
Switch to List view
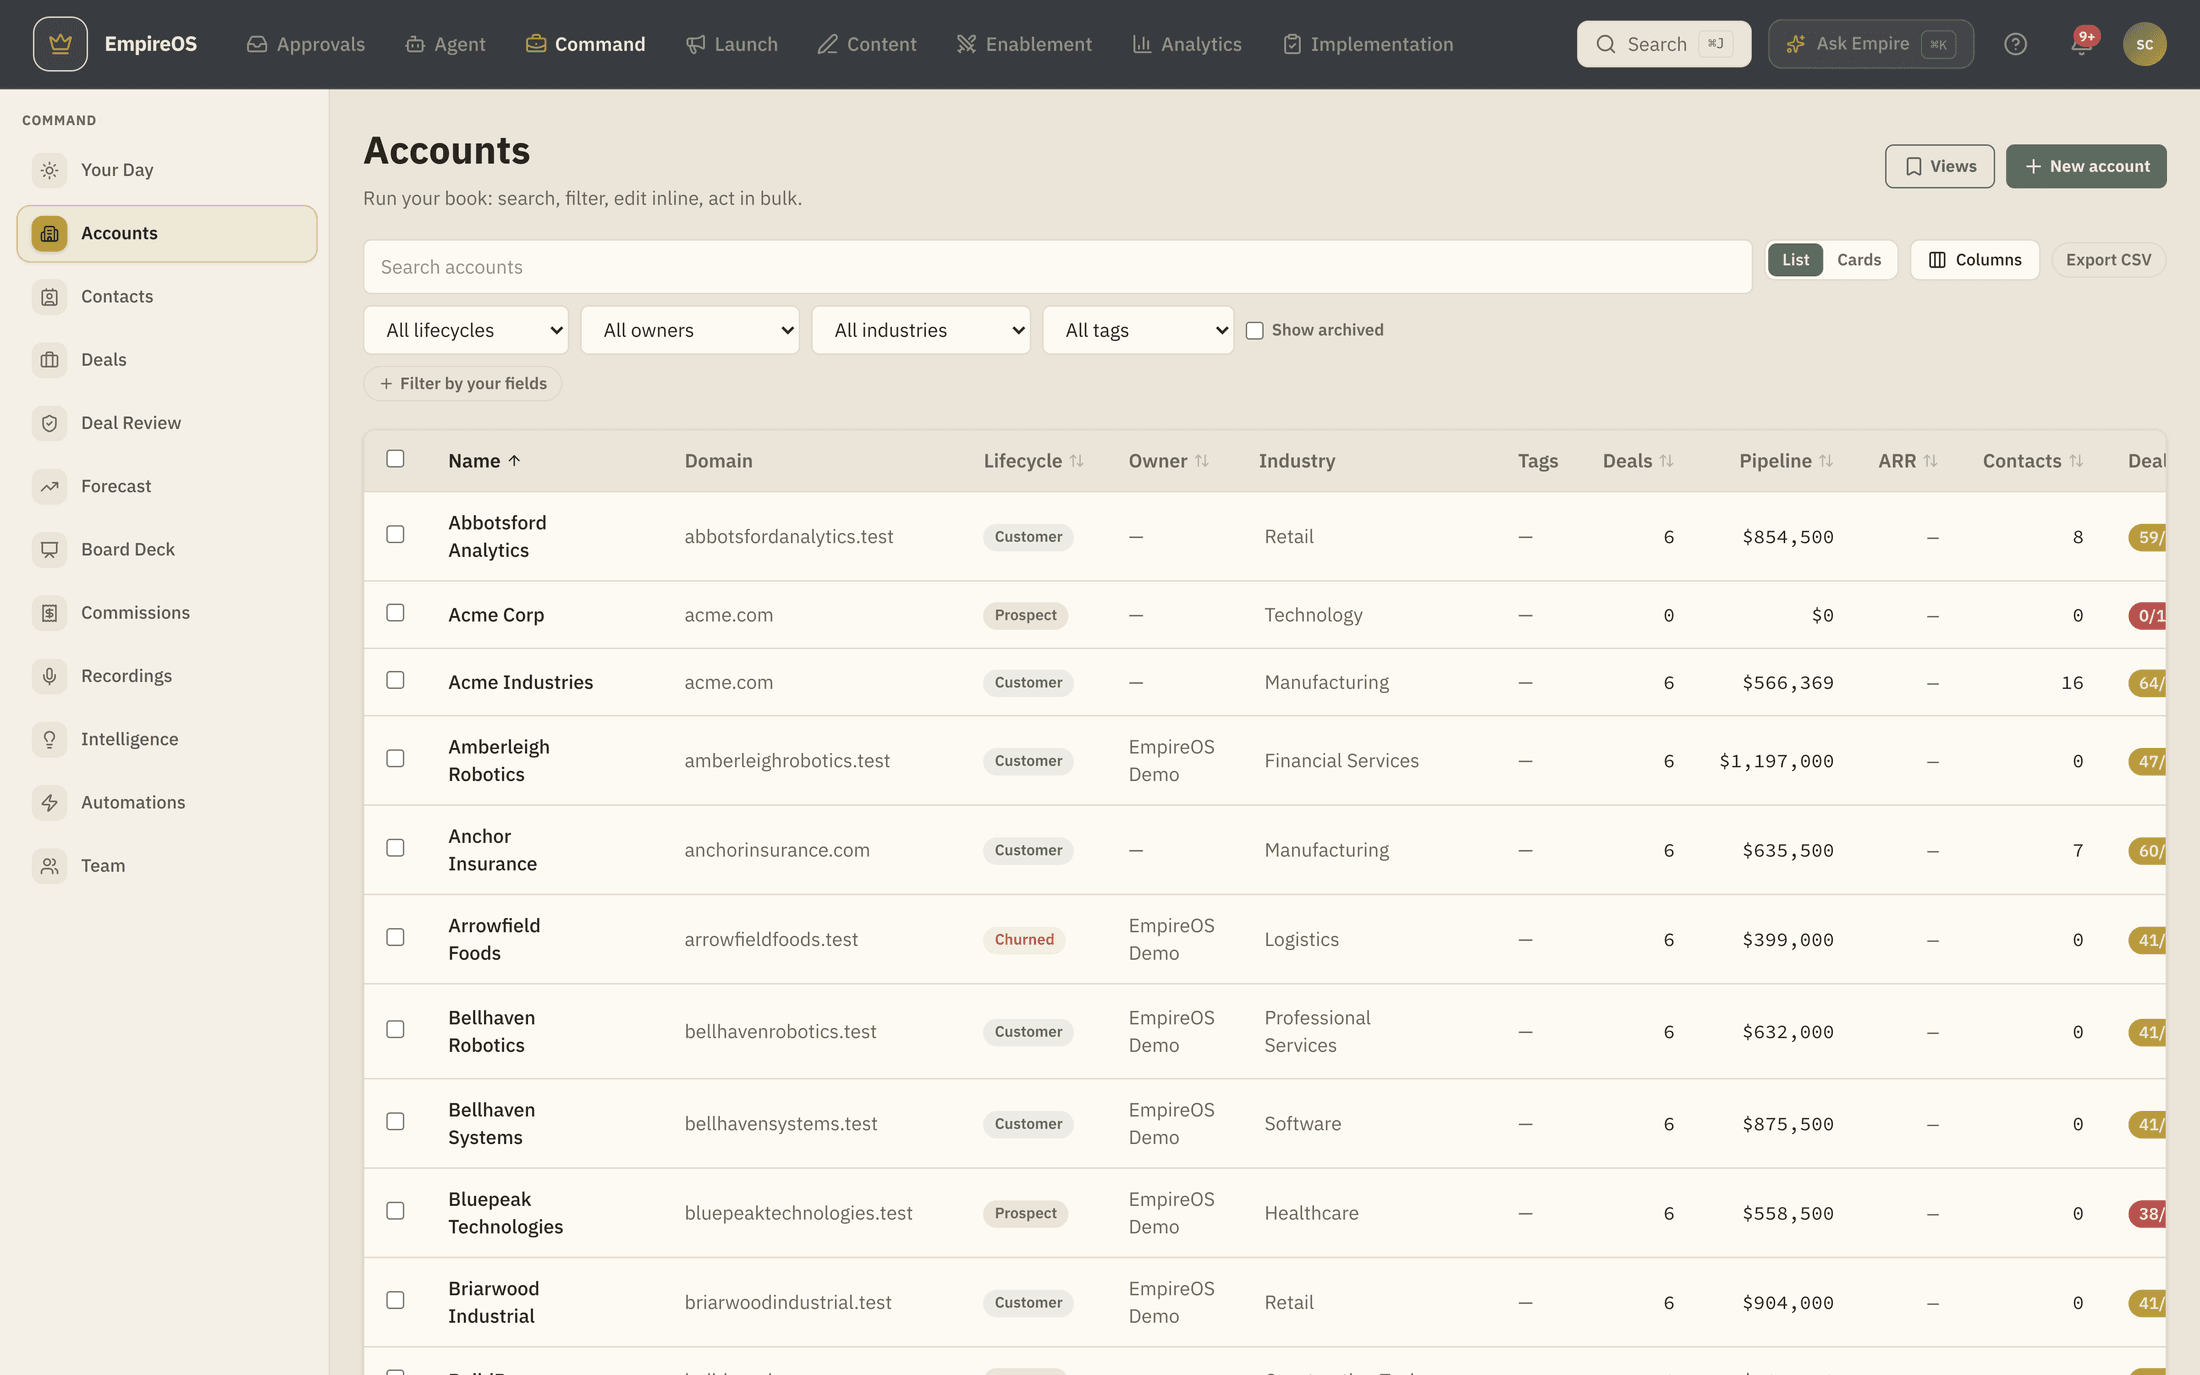point(1795,260)
